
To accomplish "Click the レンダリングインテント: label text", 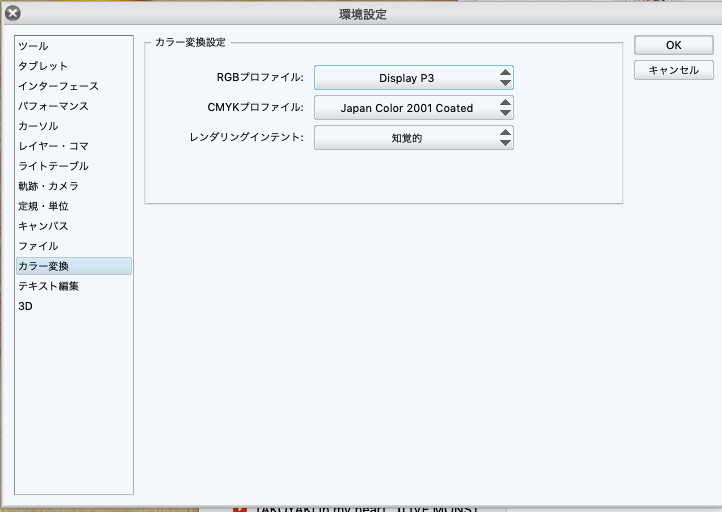I will pyautogui.click(x=247, y=137).
